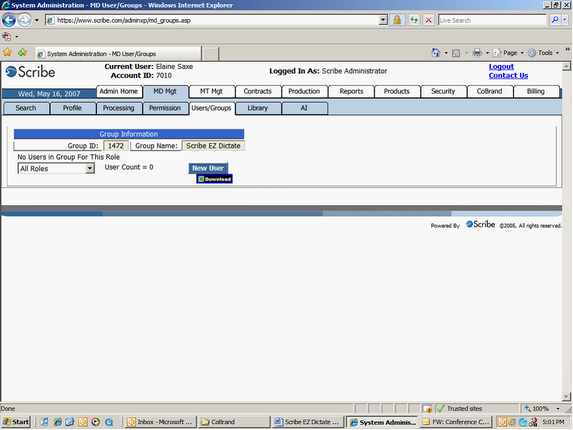Viewport: 573px width, 430px height.
Task: Open the All Roles dropdown
Action: pyautogui.click(x=56, y=168)
